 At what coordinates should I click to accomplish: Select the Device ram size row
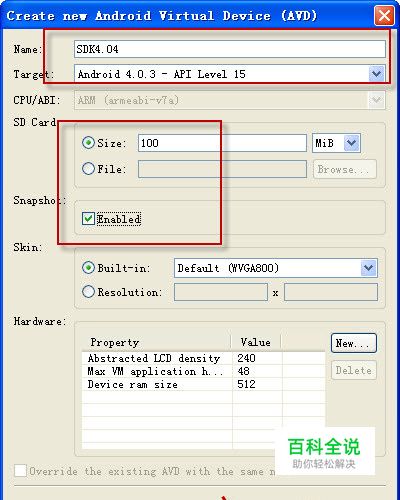click(x=203, y=384)
